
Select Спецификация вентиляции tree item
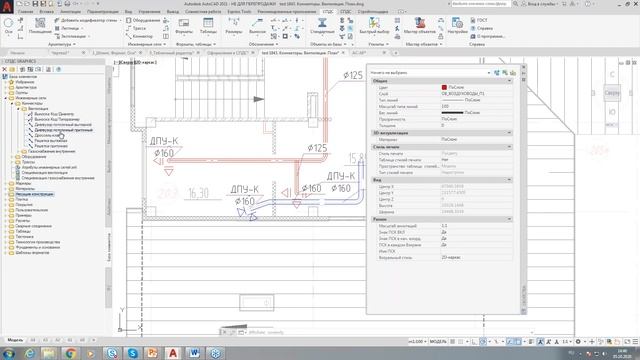(x=44, y=173)
